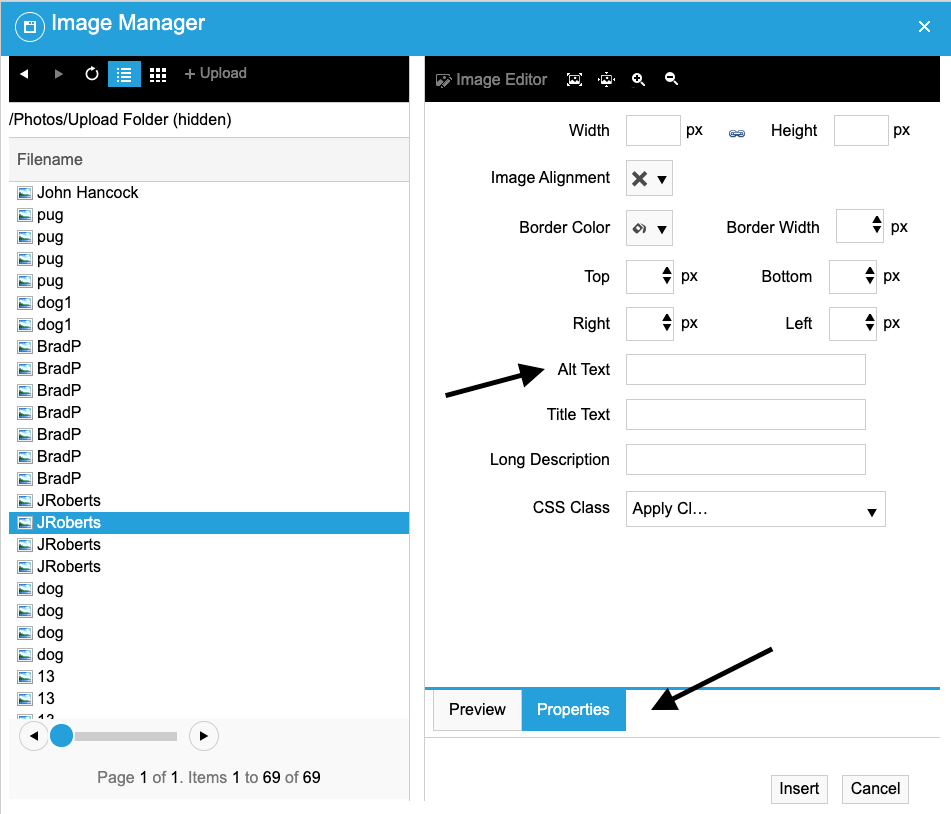Toggle list view for filenames
951x814 pixels.
(x=124, y=73)
